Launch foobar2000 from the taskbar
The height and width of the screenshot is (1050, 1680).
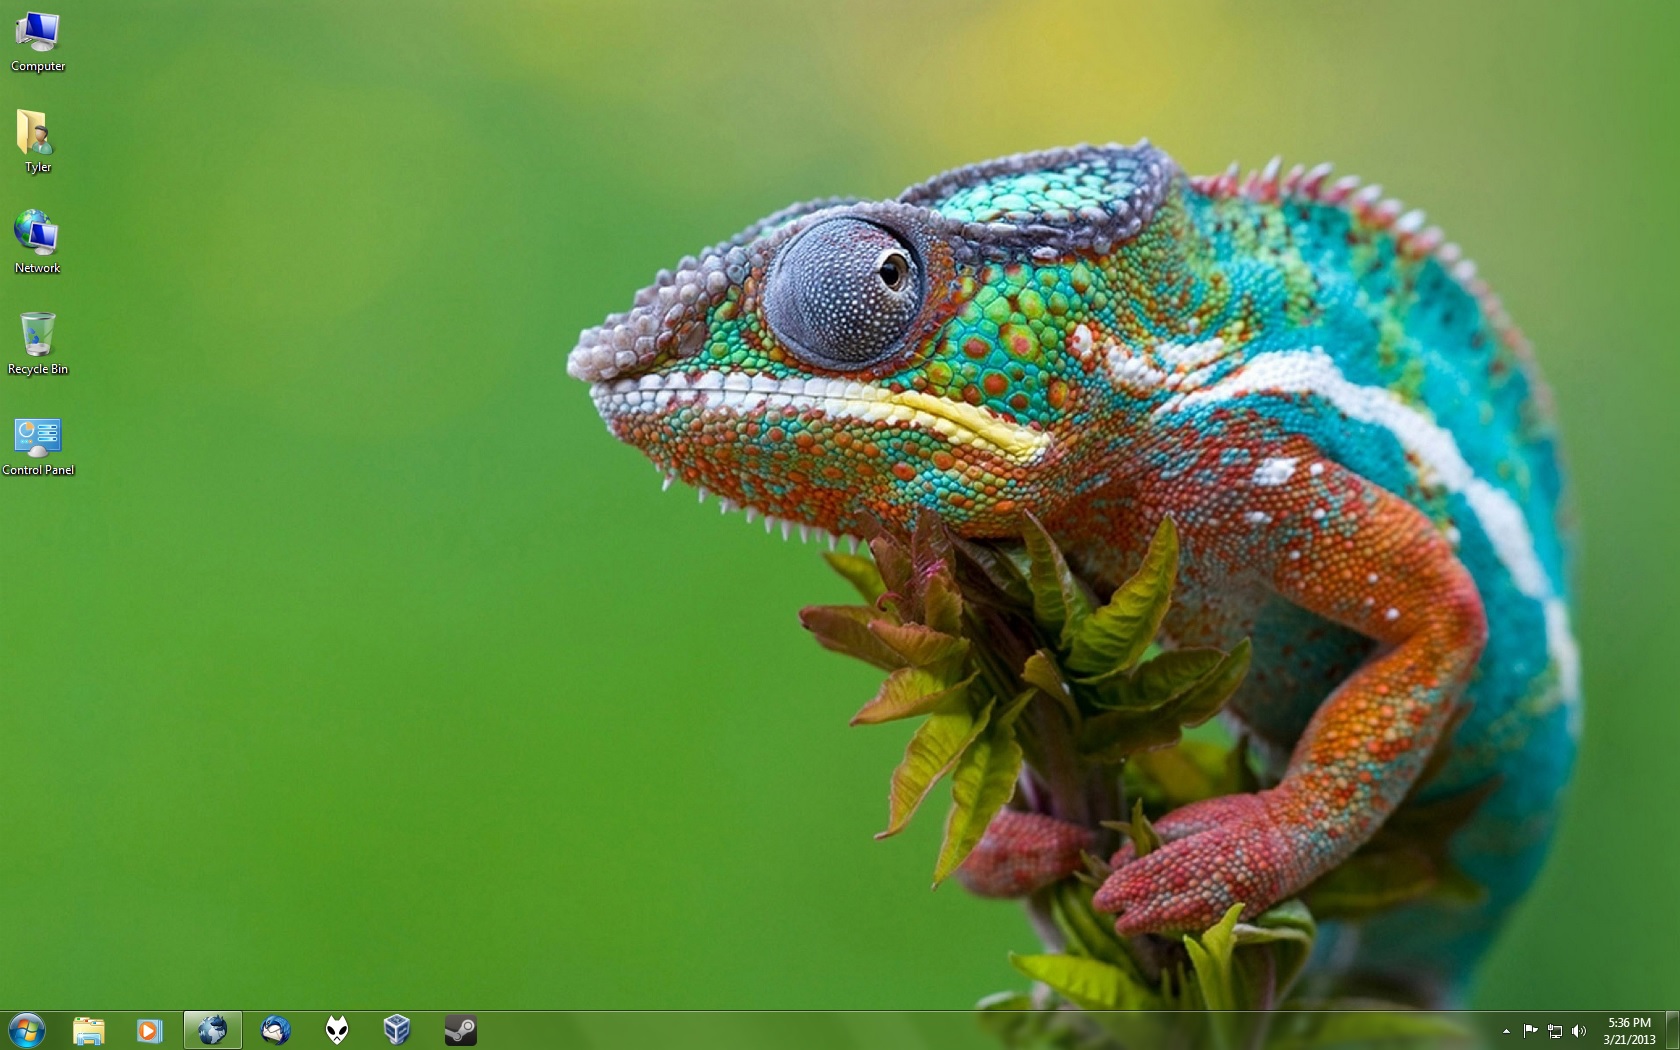coord(337,1030)
